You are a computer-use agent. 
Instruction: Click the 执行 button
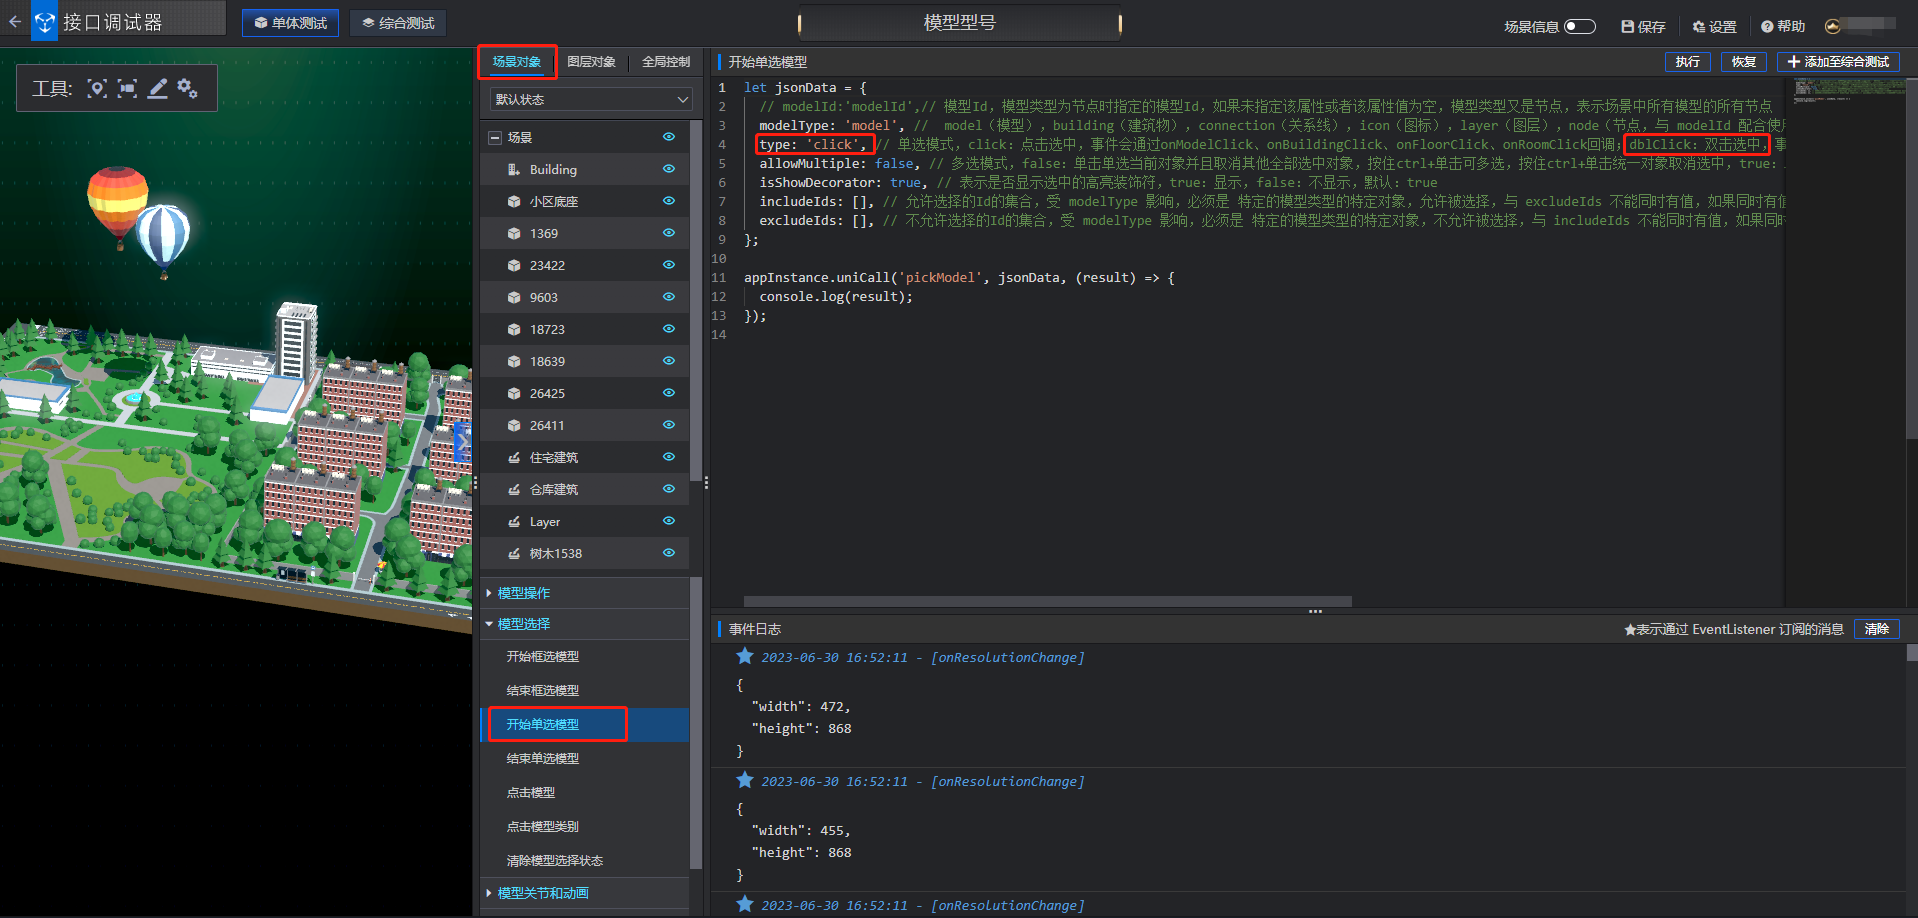point(1687,62)
